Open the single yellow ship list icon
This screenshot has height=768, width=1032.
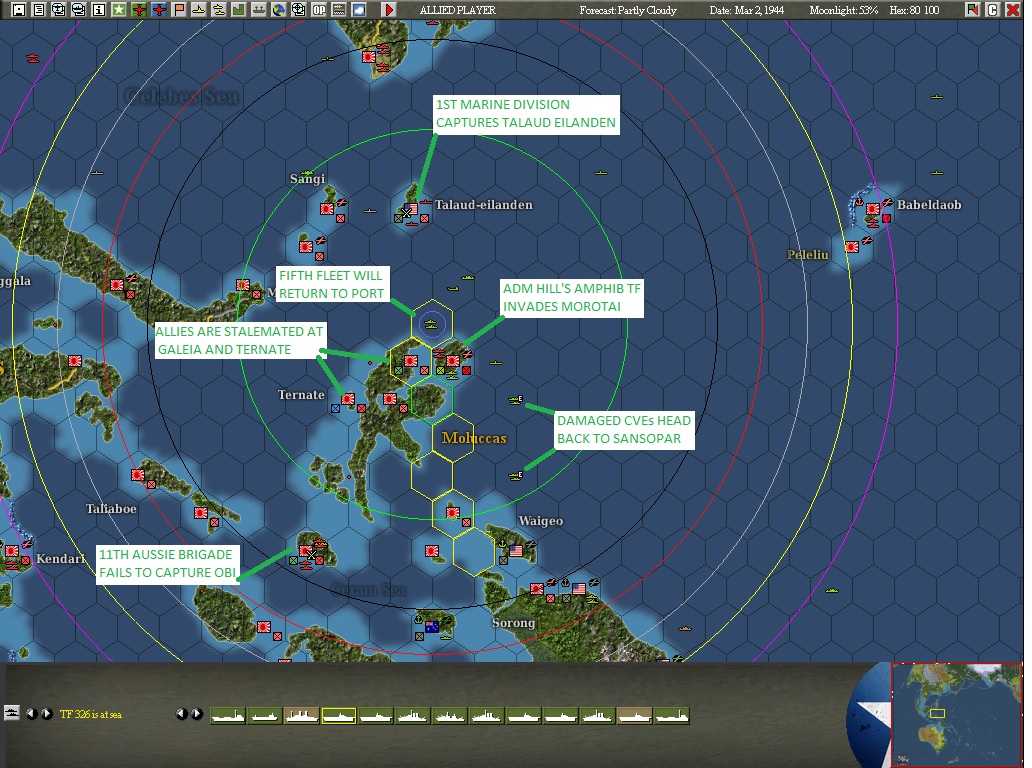(x=199, y=9)
